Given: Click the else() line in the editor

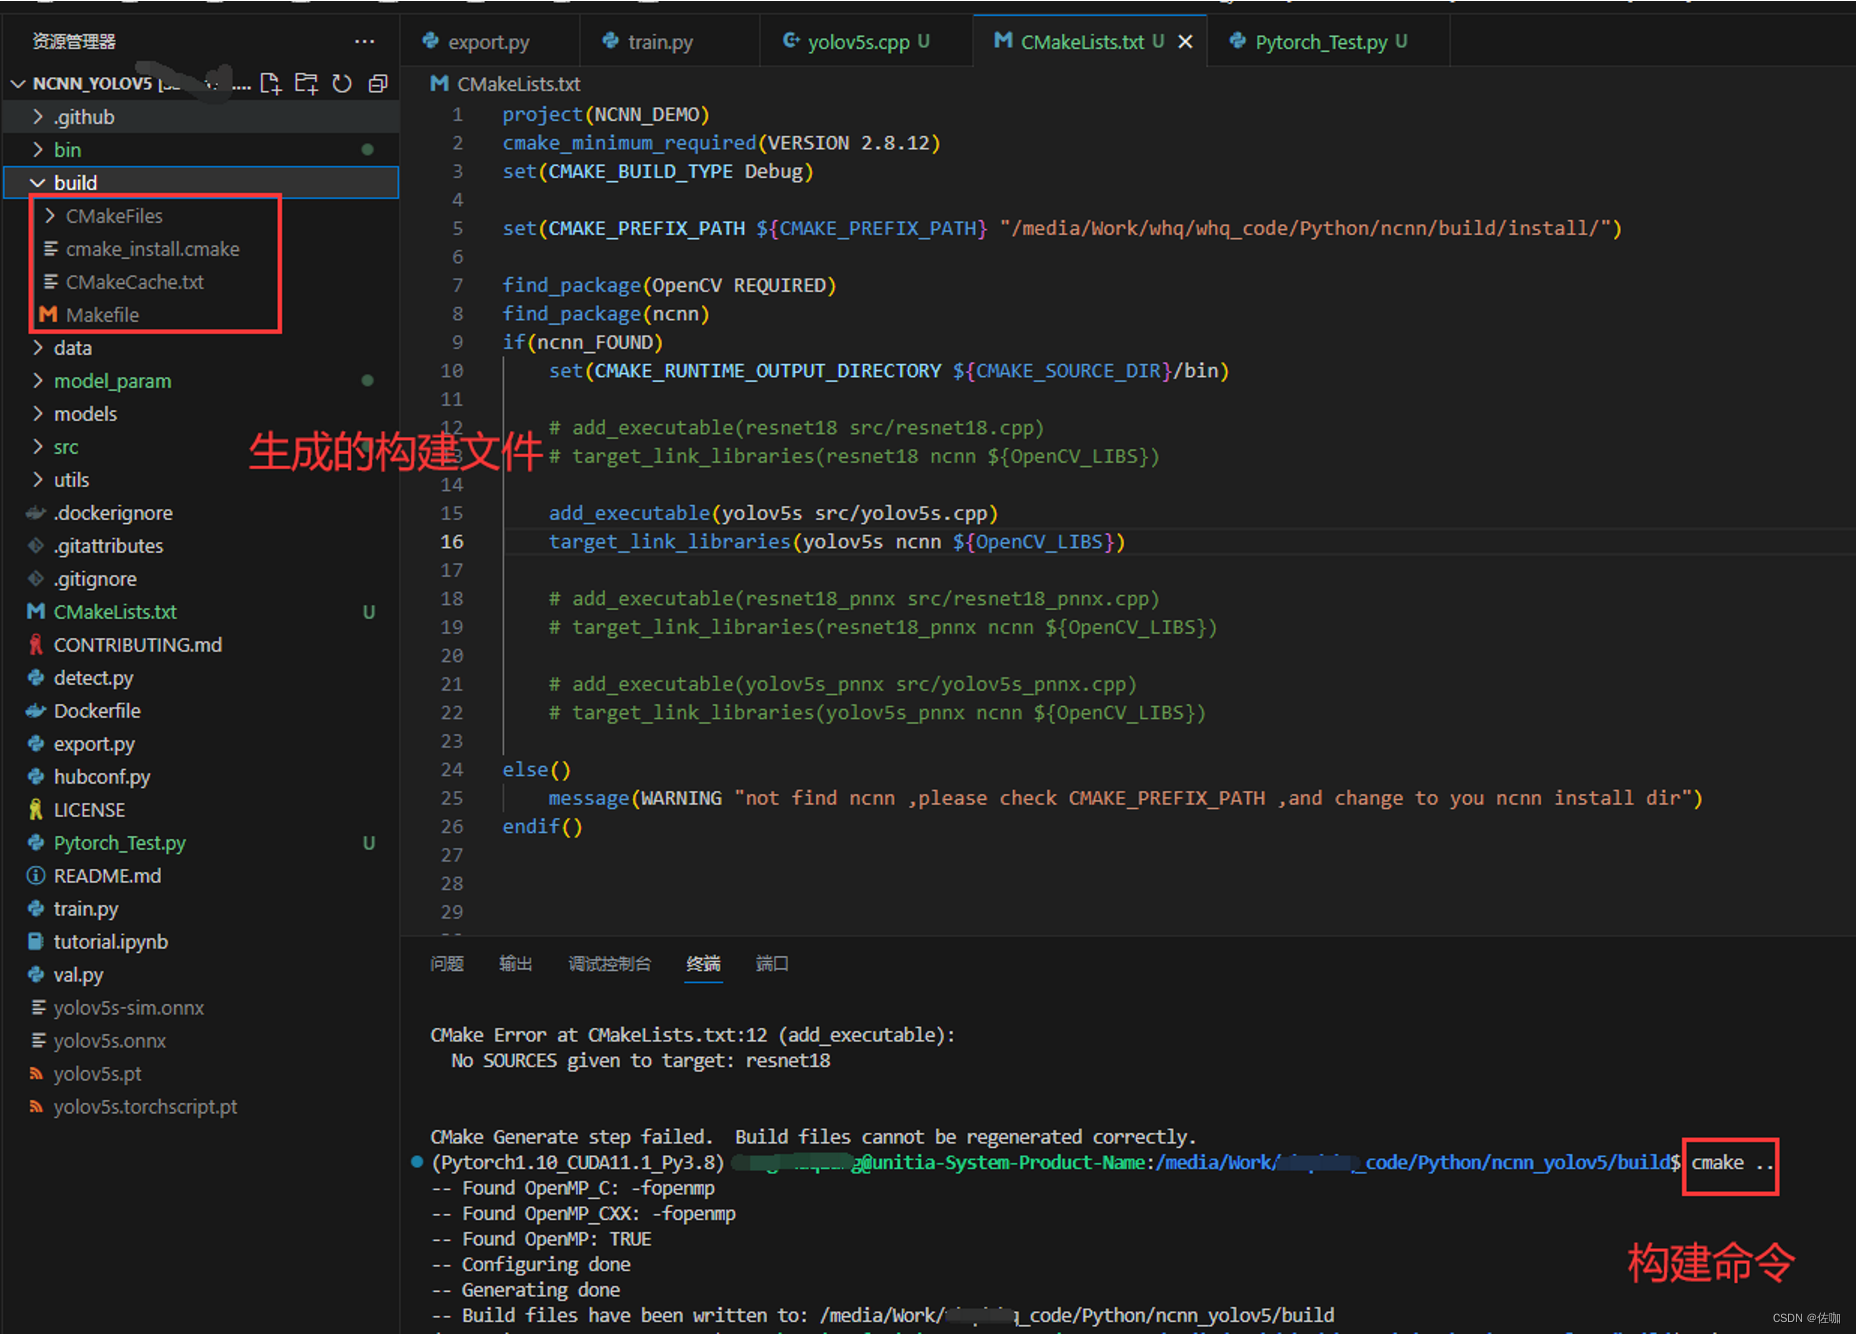Looking at the screenshot, I should click(536, 770).
